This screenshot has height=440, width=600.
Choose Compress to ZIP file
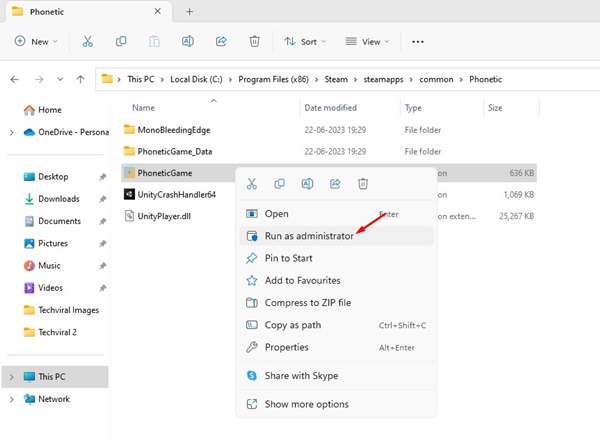[336, 303]
